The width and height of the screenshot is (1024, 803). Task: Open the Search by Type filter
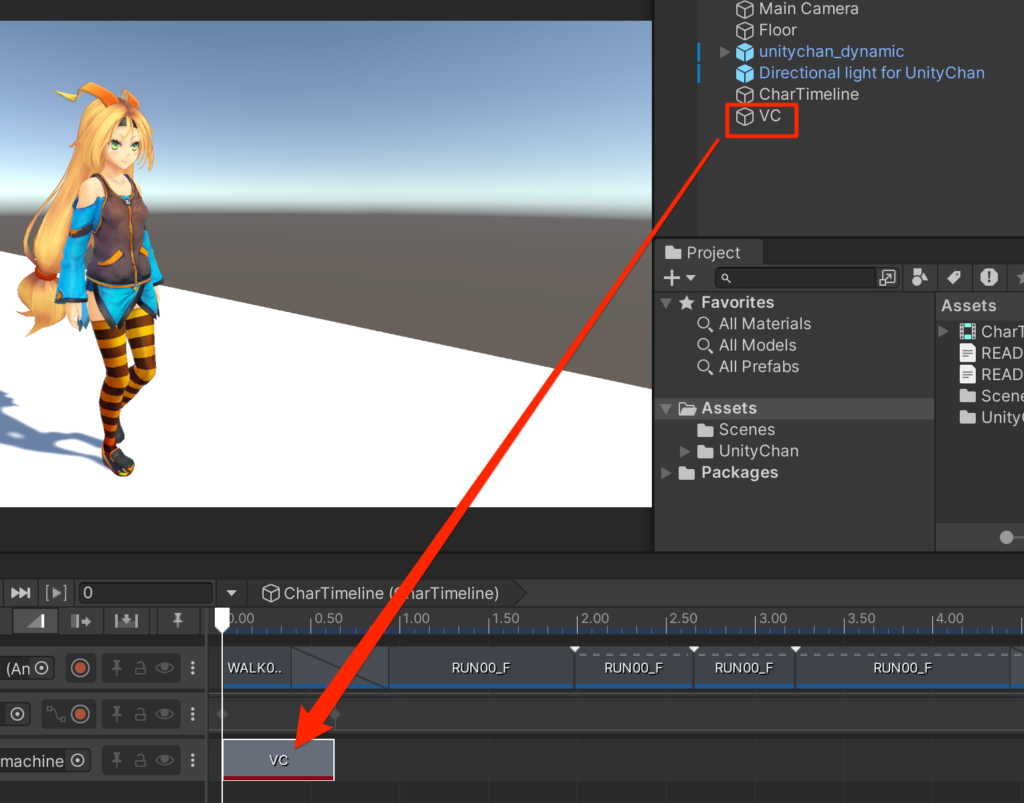(x=920, y=278)
